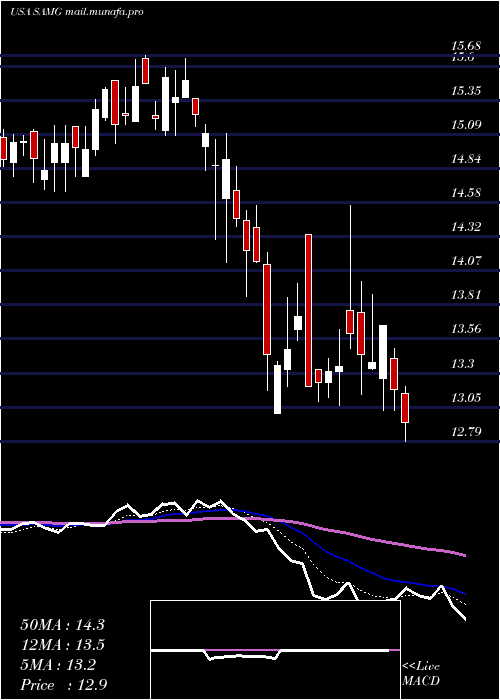Click the 'Price : 12.9' readout
Viewport: 500px width, 700px height.
[63, 685]
